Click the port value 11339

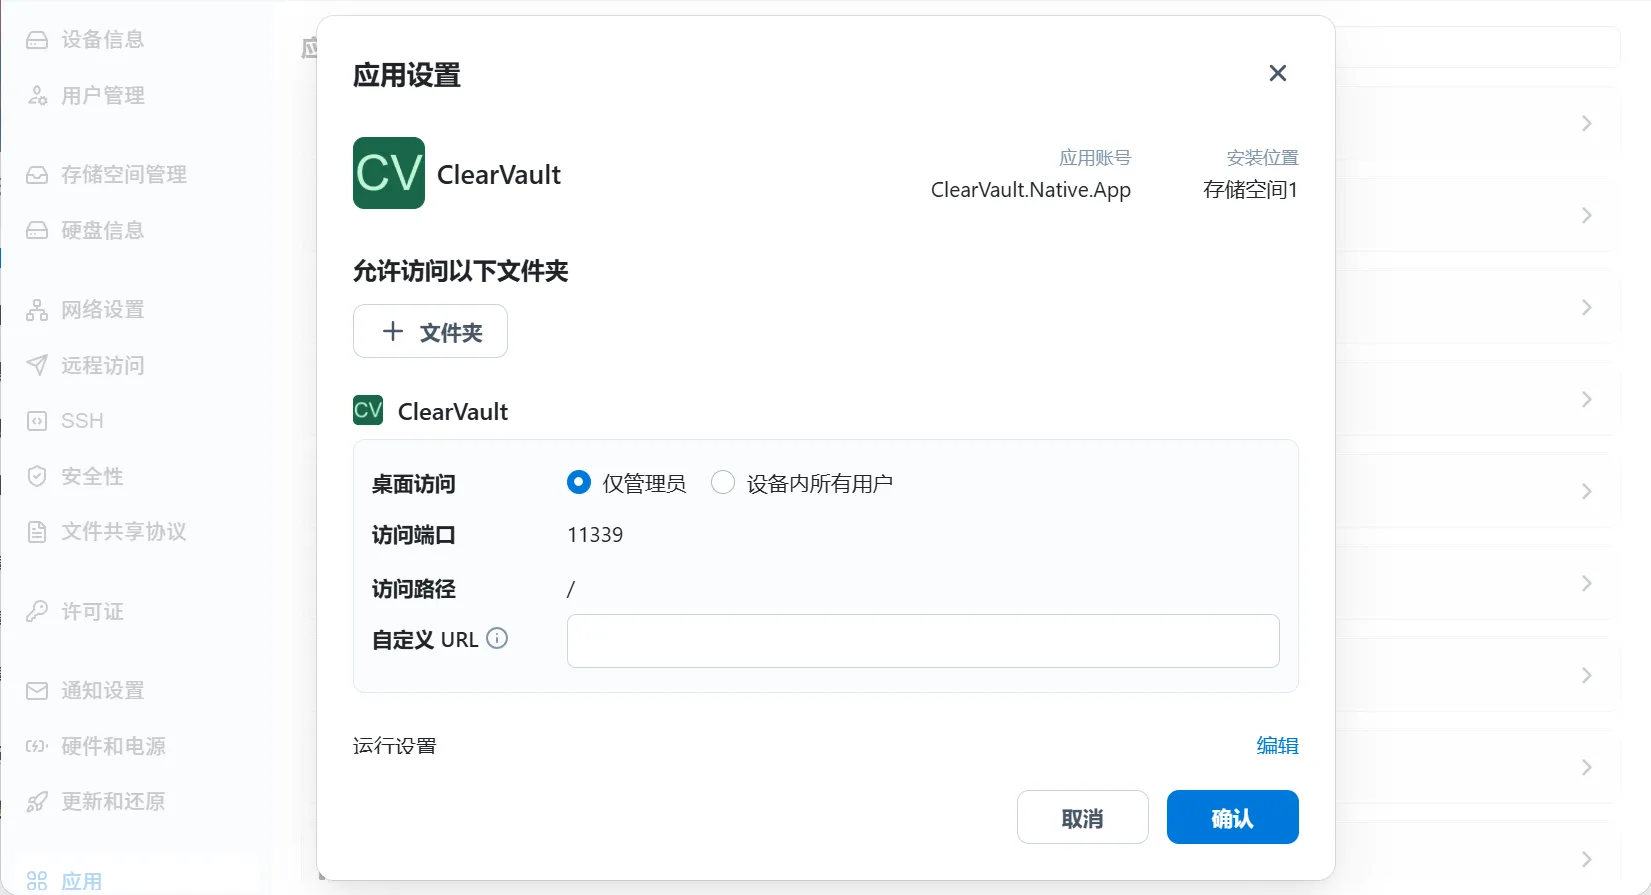coord(595,535)
